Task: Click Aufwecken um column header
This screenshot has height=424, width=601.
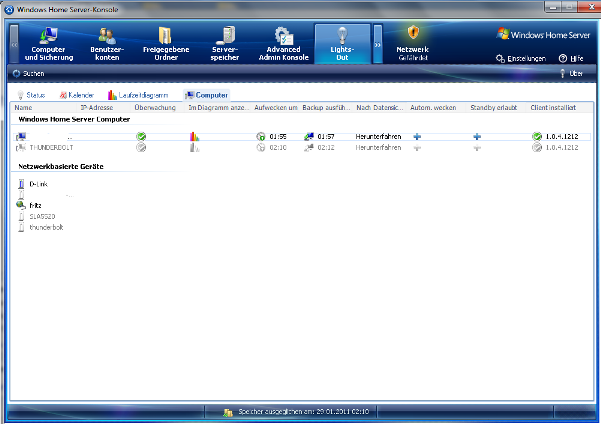Action: click(276, 108)
